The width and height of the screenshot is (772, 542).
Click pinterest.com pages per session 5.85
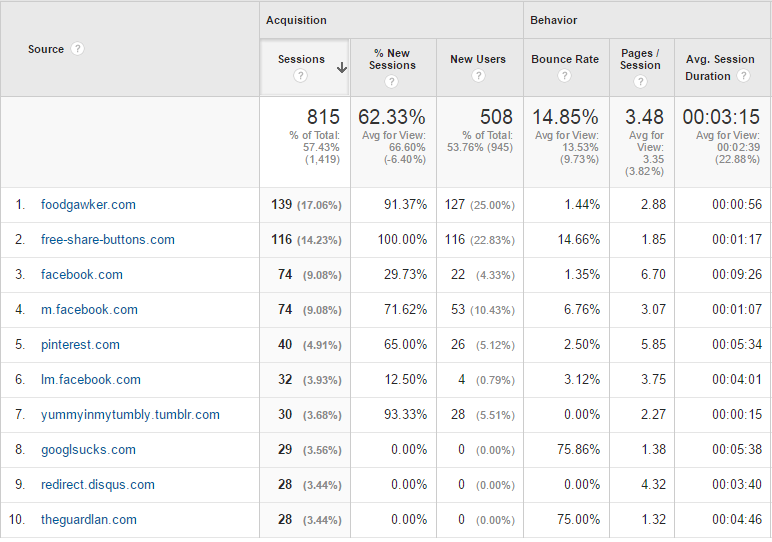[x=653, y=344]
